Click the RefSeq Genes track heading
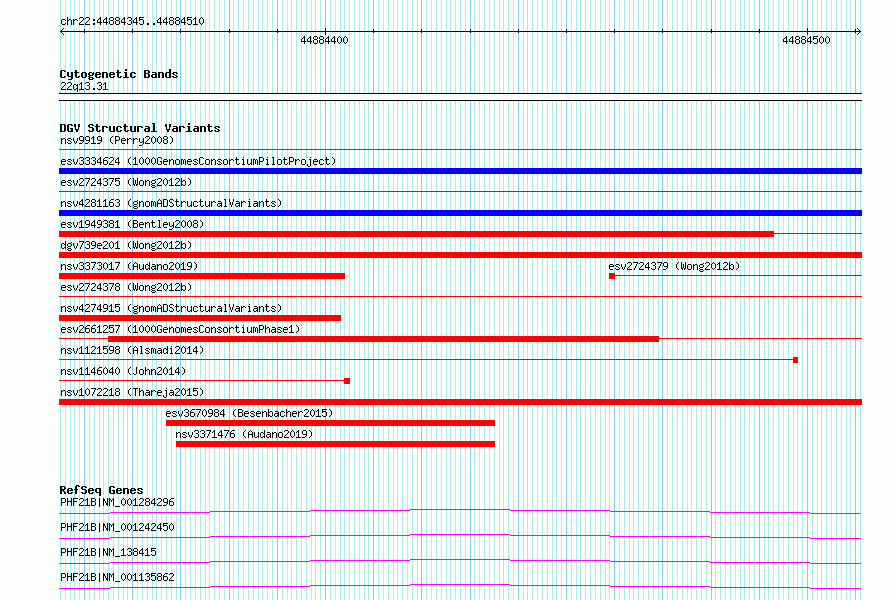This screenshot has width=890, height=600. point(101,490)
